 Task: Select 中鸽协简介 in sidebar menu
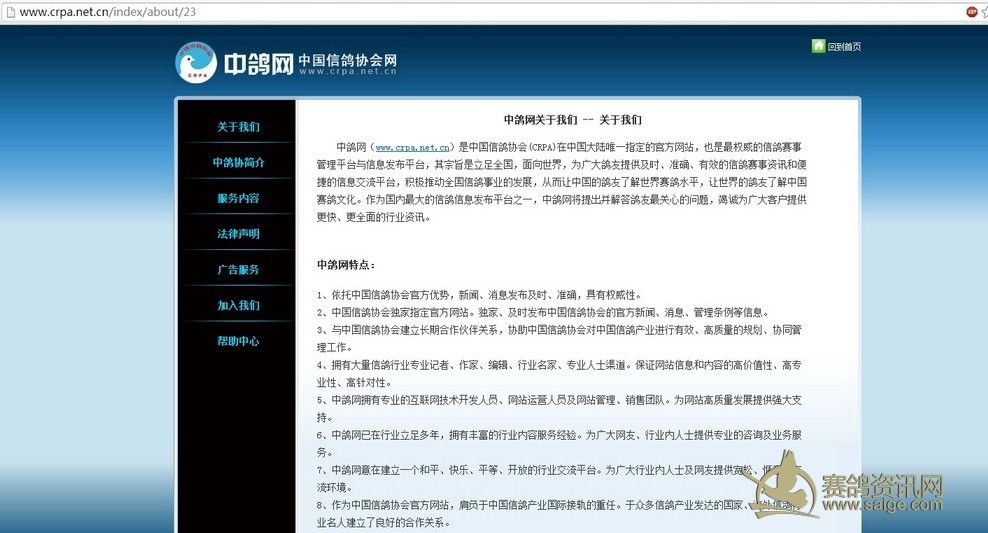point(238,163)
